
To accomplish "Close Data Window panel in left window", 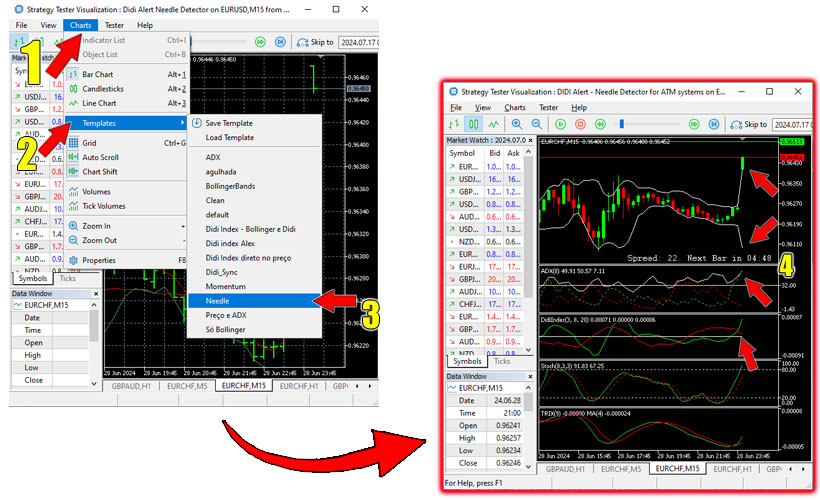I will [96, 293].
